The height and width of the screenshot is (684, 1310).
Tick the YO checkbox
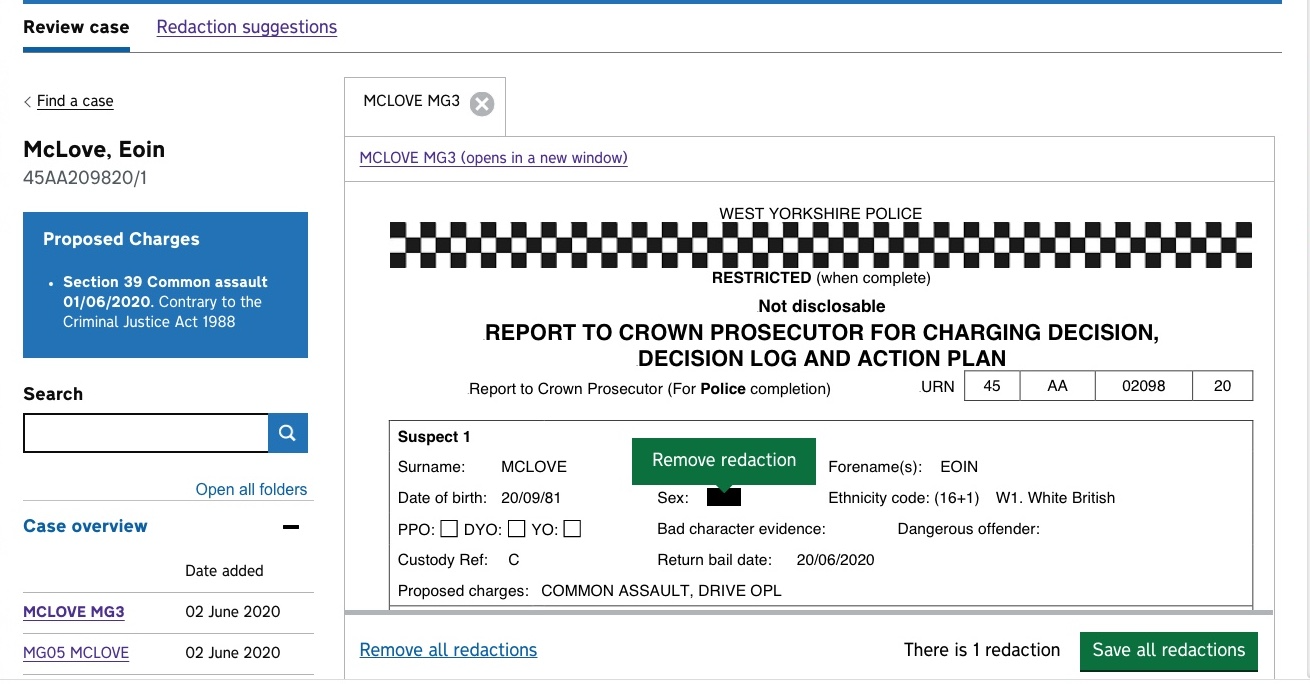572,529
